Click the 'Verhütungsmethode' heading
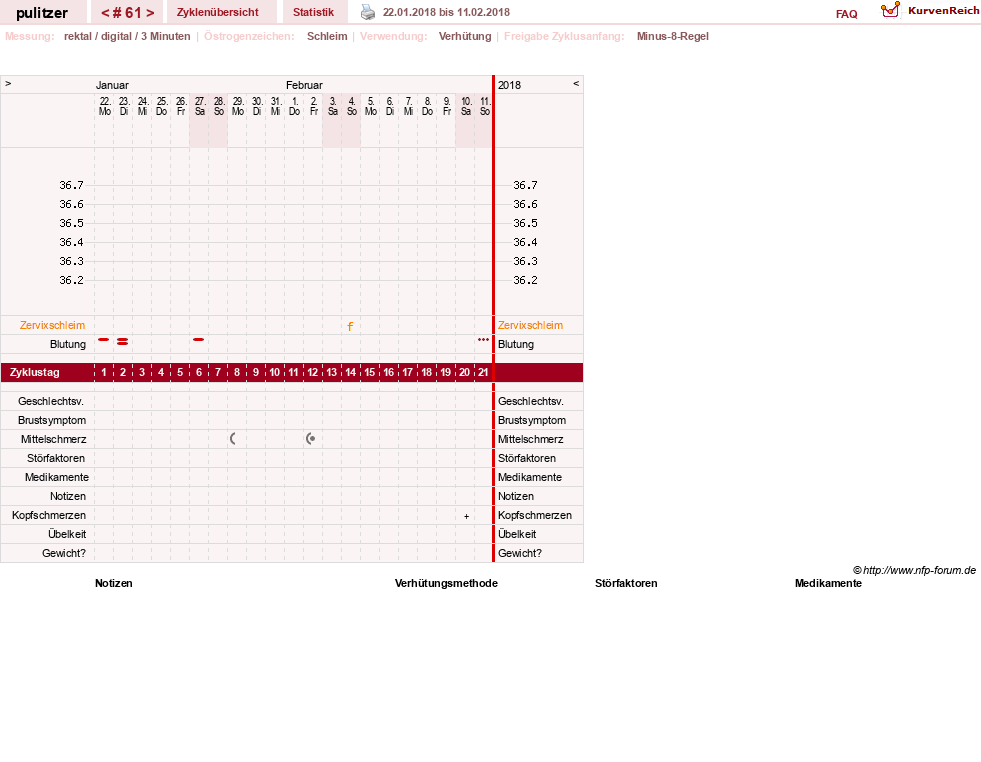The height and width of the screenshot is (762, 981). click(x=446, y=583)
